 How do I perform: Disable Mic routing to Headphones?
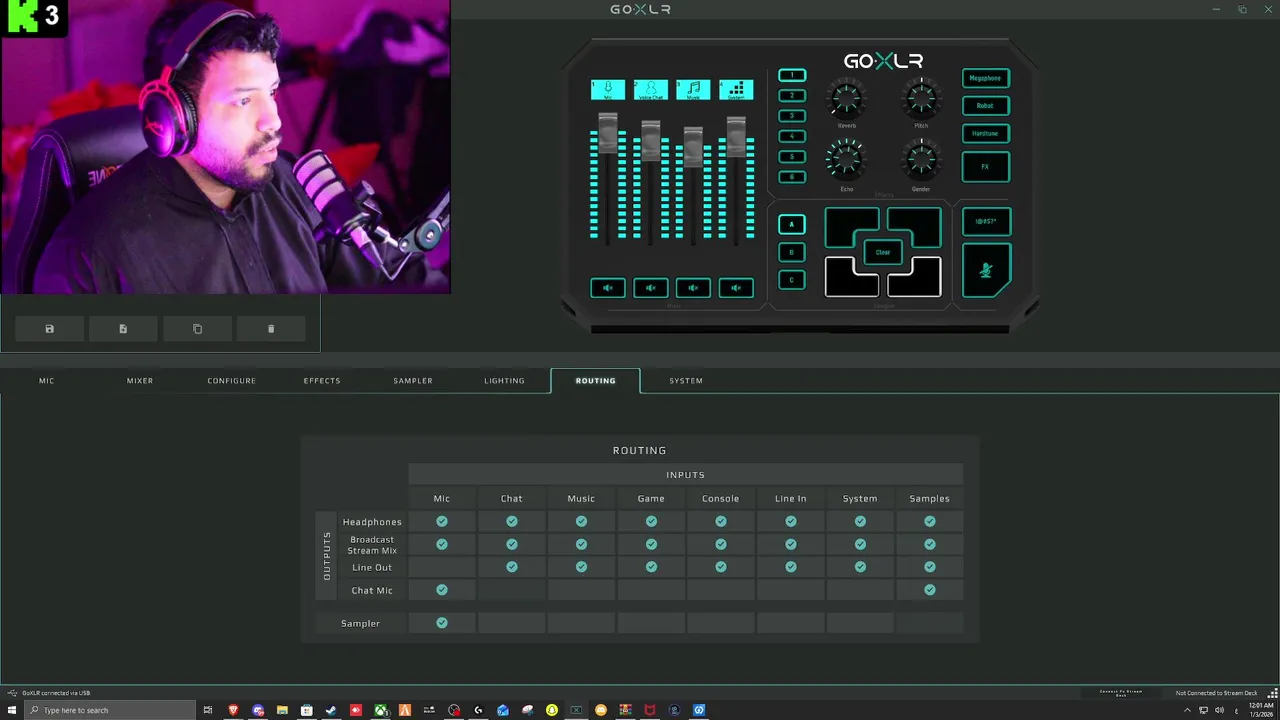coord(442,521)
